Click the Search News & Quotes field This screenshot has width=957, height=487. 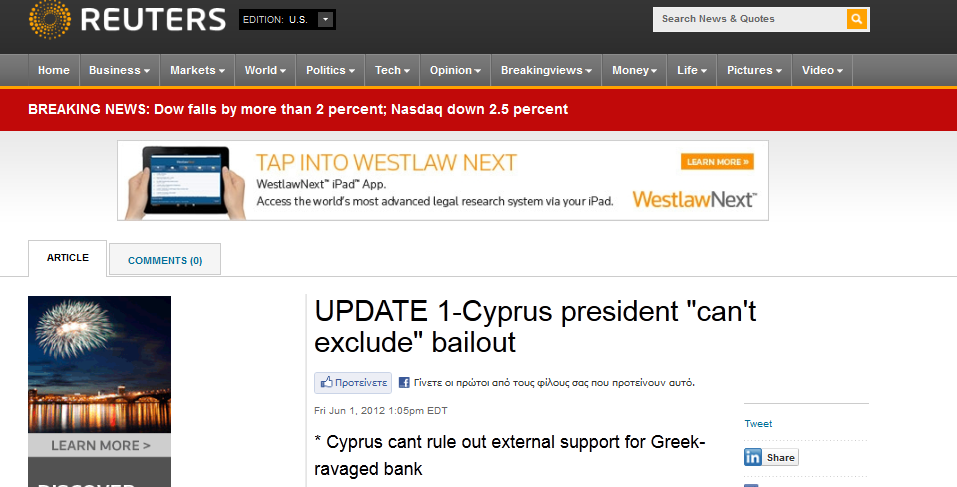[750, 19]
